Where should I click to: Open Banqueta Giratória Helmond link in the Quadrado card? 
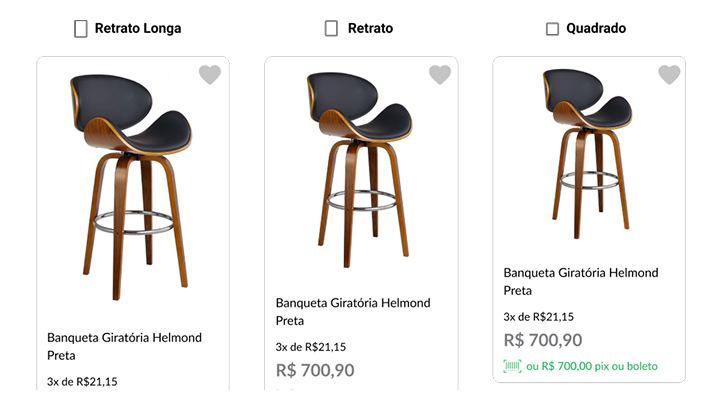[x=580, y=281]
